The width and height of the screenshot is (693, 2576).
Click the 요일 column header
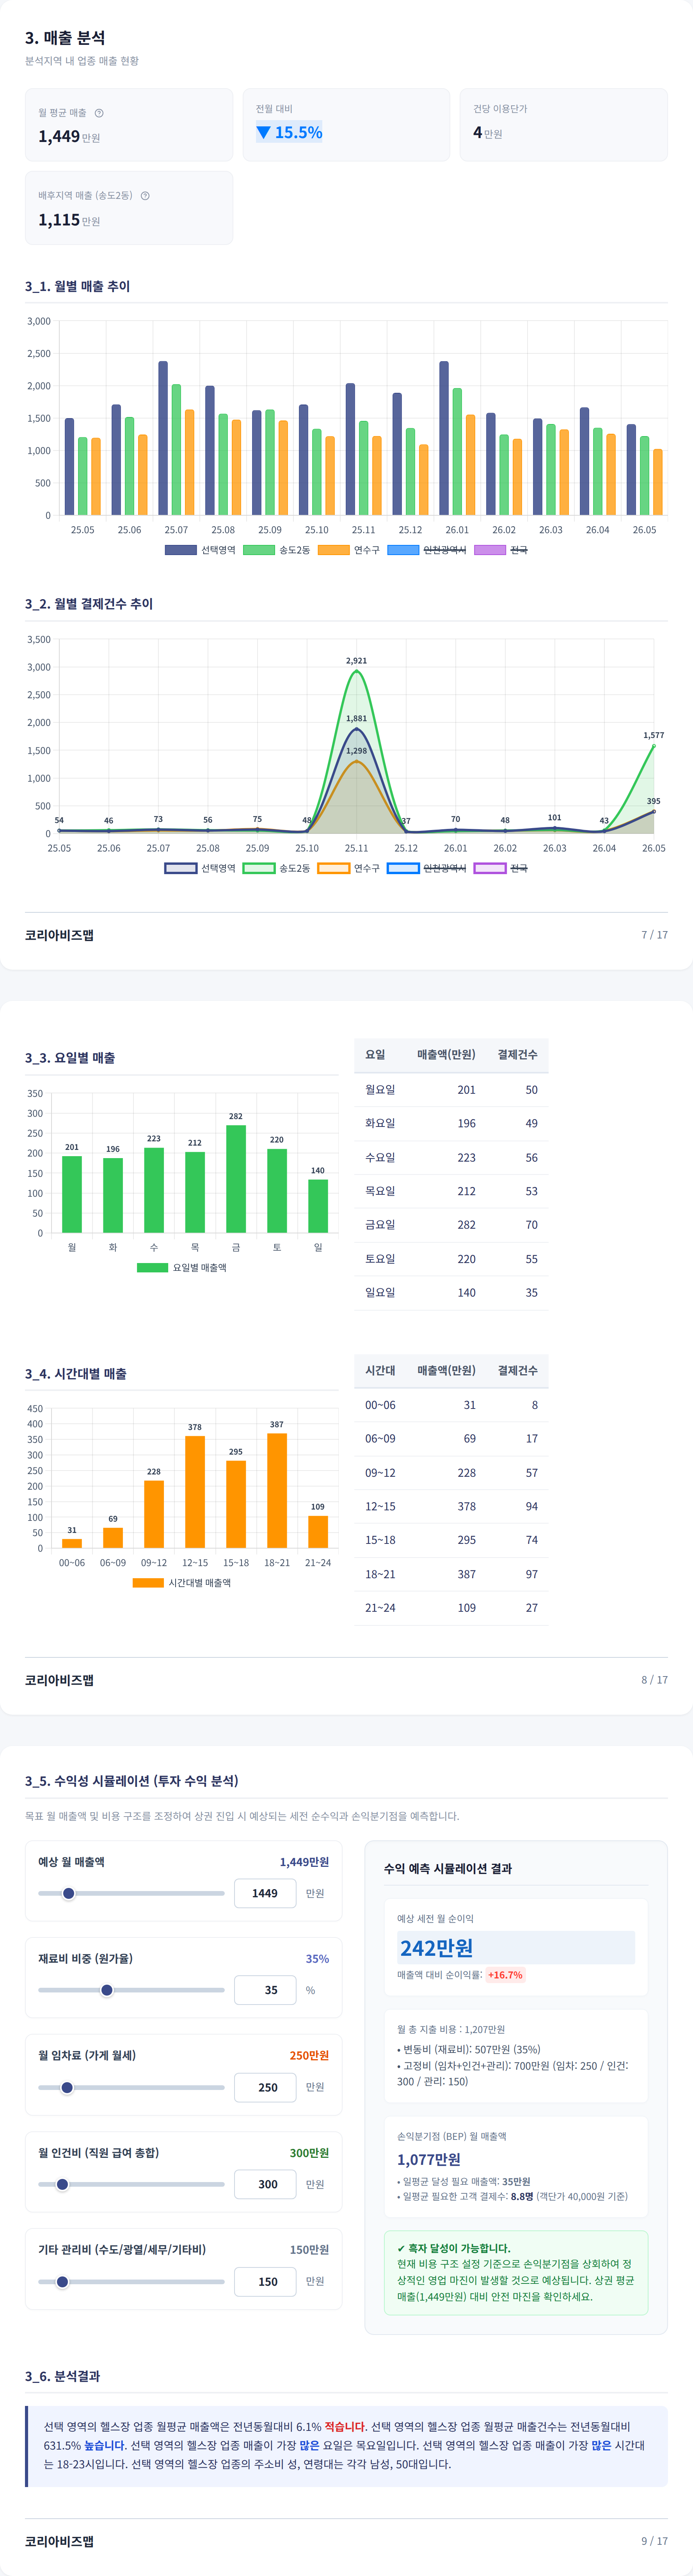[375, 1055]
